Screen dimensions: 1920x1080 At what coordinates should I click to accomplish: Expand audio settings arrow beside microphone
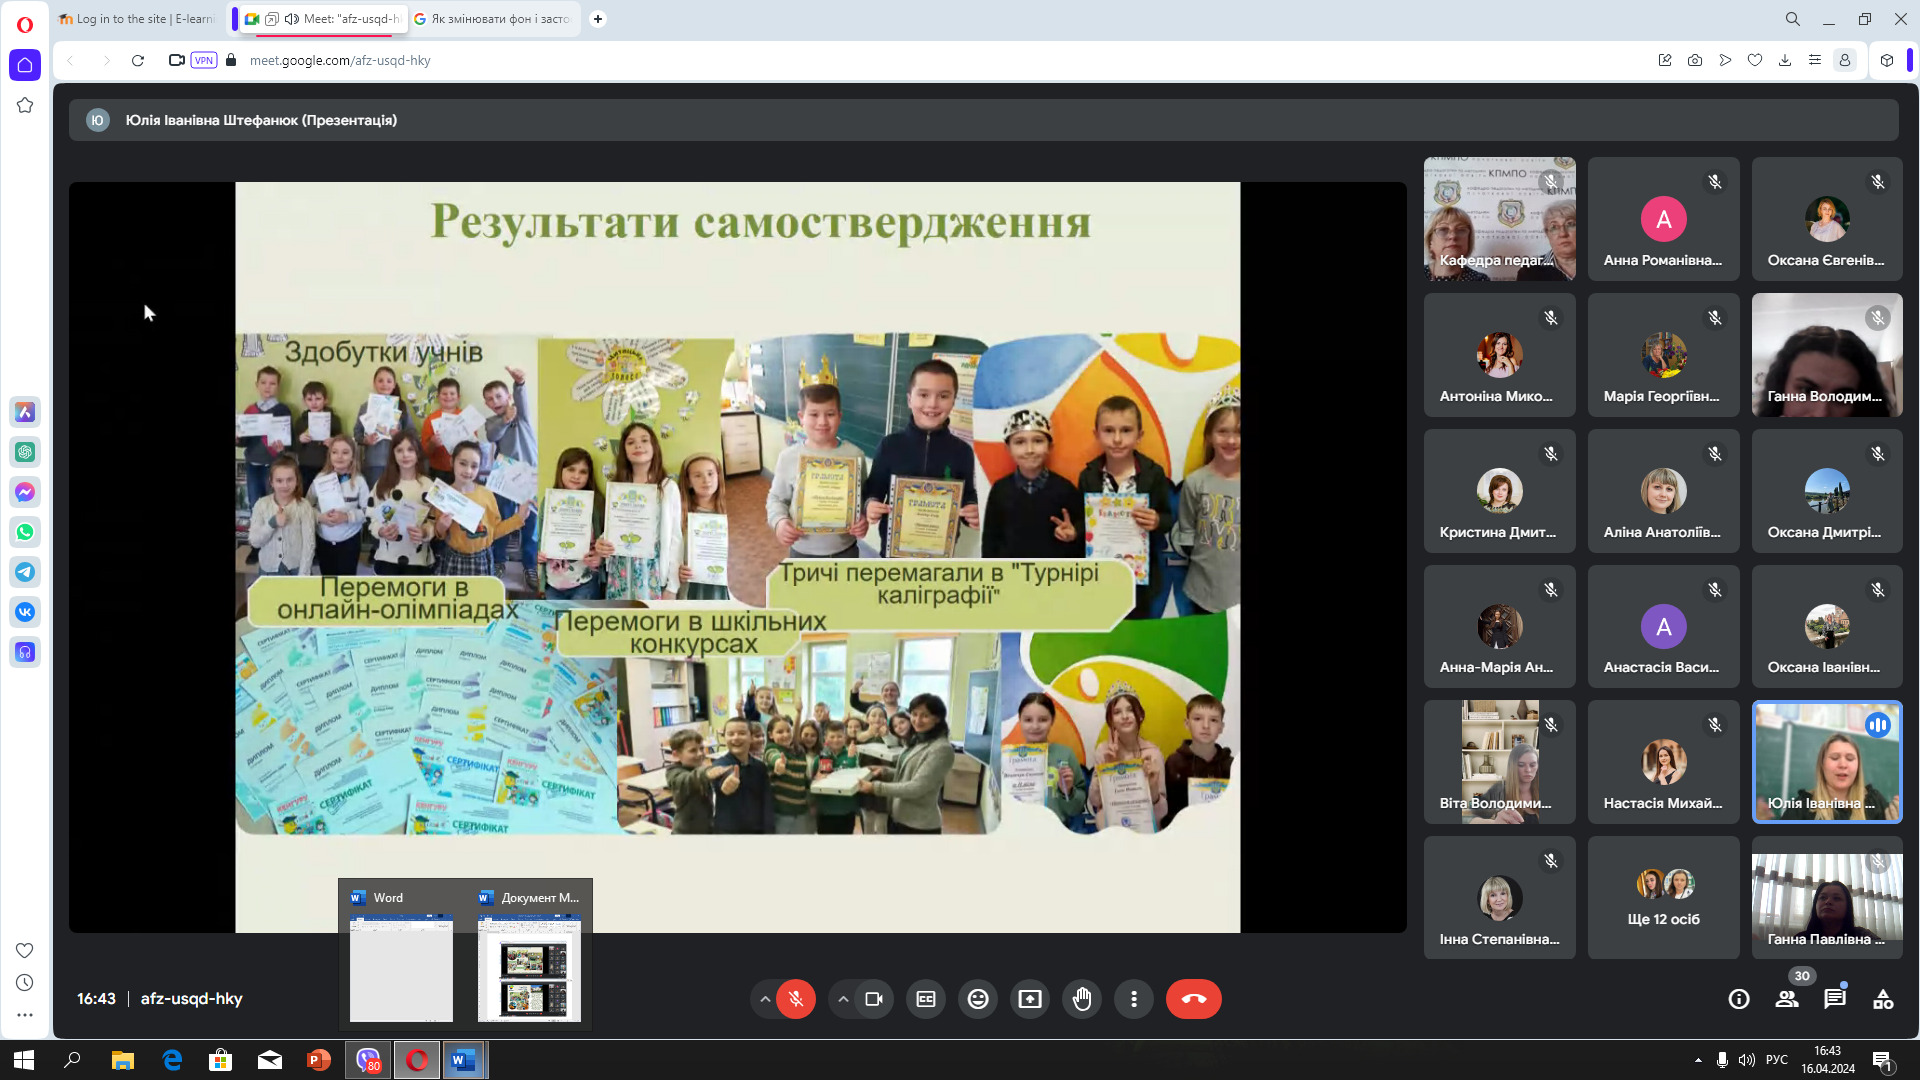coord(765,999)
